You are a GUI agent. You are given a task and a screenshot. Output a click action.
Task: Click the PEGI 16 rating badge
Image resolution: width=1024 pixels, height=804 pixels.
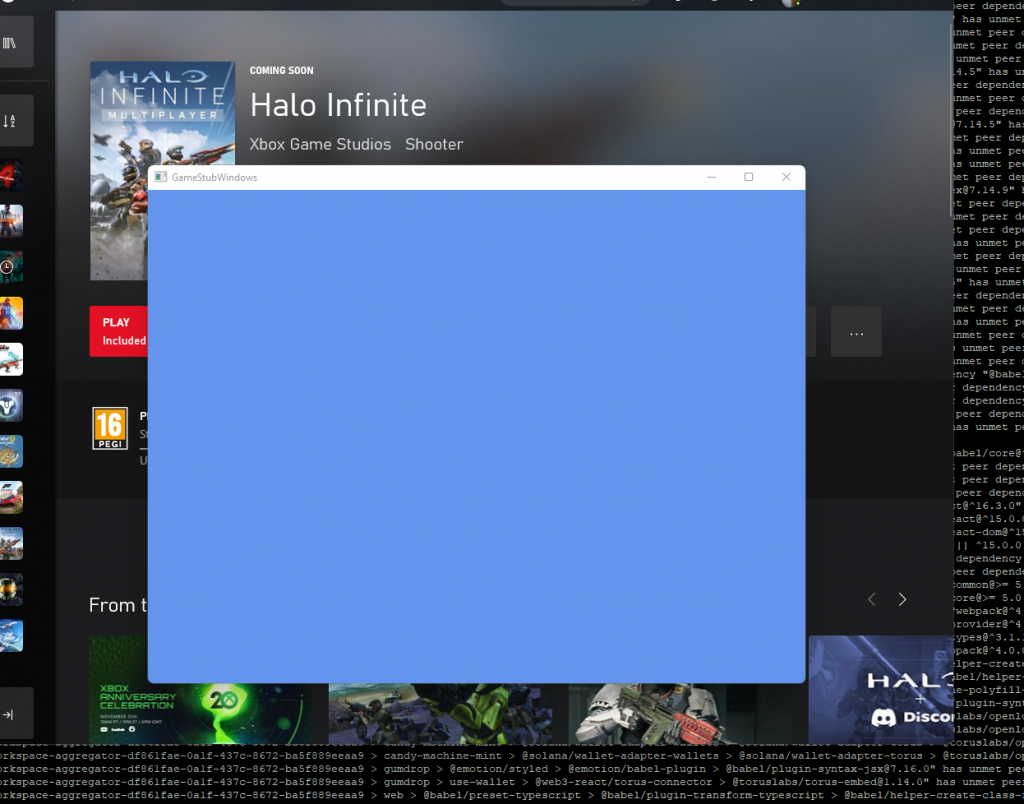110,428
